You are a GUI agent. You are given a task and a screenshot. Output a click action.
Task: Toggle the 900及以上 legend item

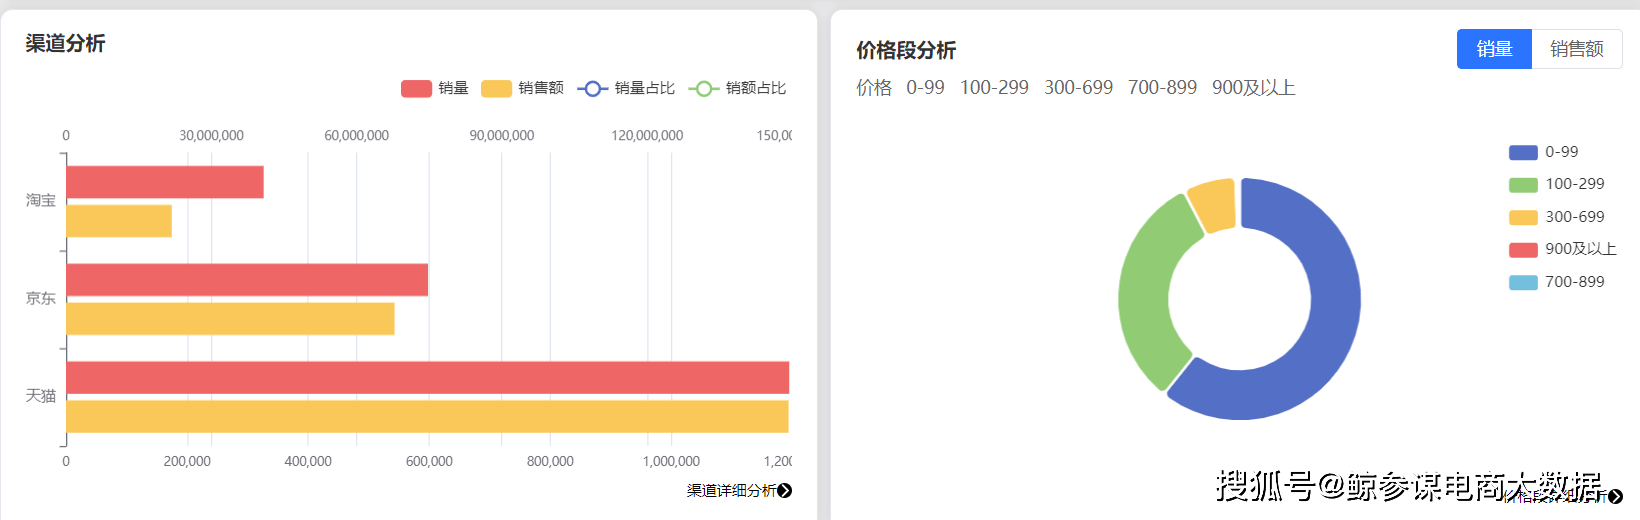1562,249
